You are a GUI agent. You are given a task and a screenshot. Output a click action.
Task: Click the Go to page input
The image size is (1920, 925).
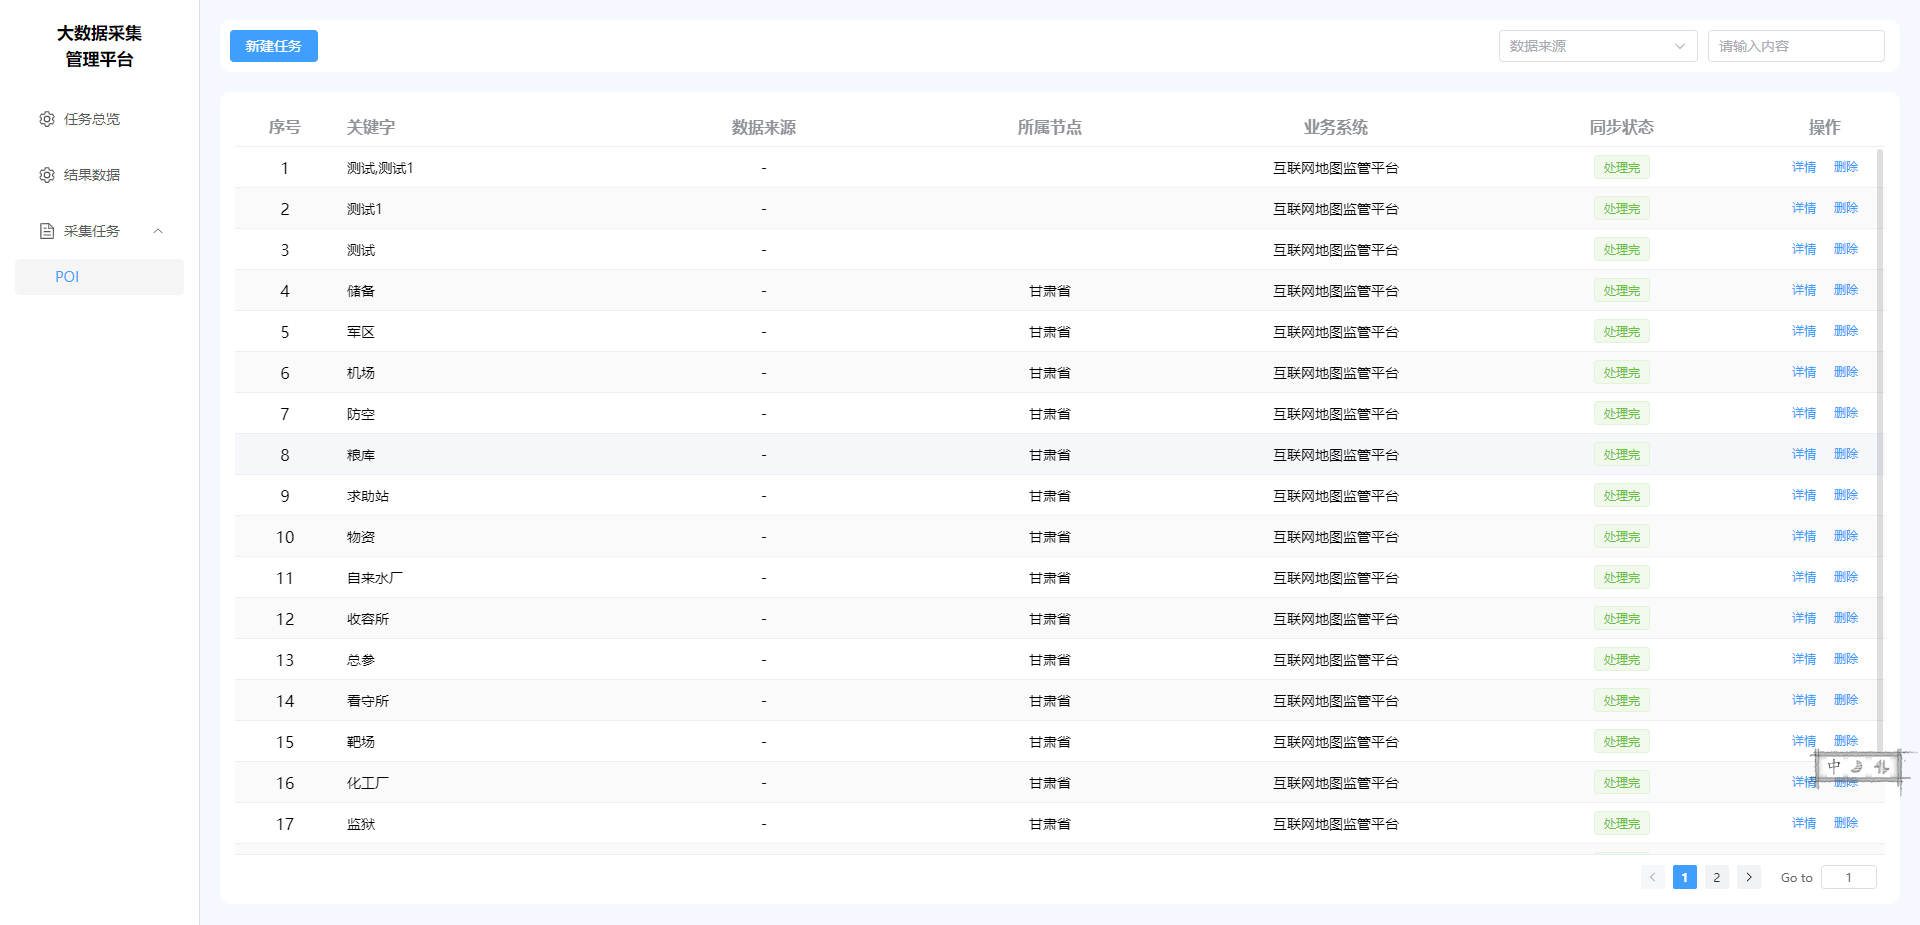1849,877
